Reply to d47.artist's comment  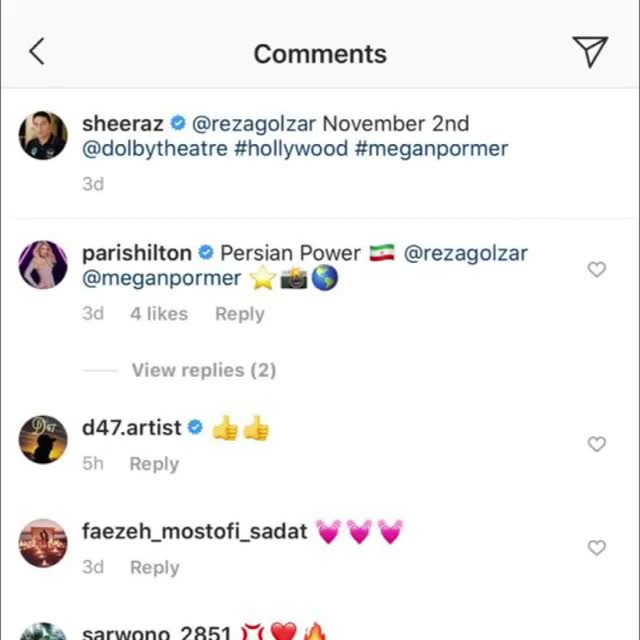(x=154, y=464)
